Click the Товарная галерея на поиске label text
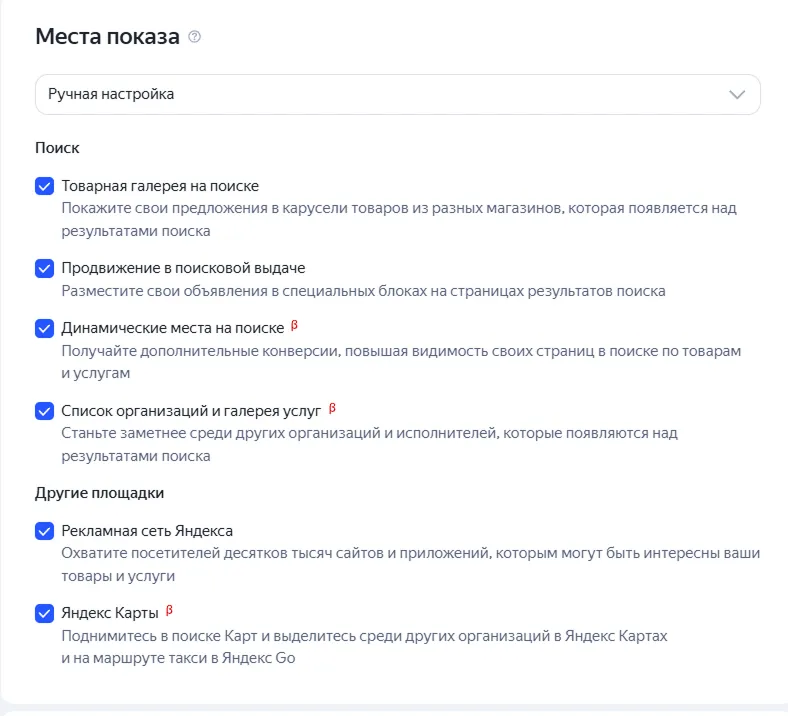The width and height of the screenshot is (788, 716). 160,186
